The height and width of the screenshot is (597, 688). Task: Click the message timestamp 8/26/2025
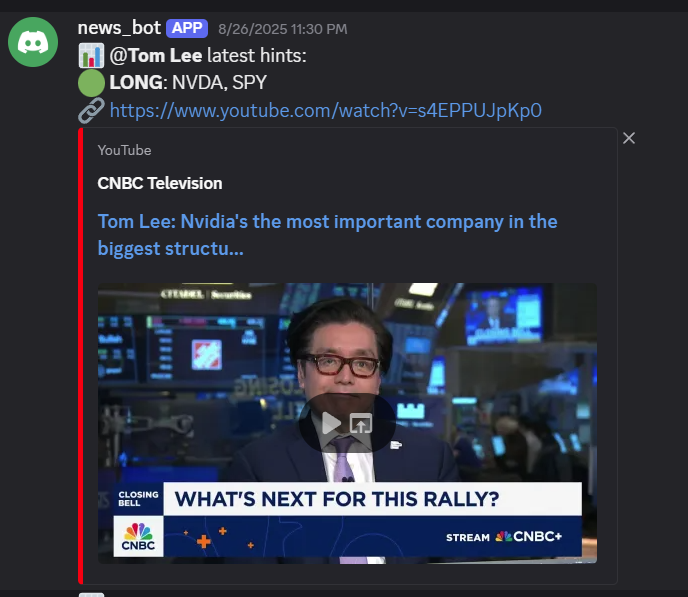coord(283,29)
